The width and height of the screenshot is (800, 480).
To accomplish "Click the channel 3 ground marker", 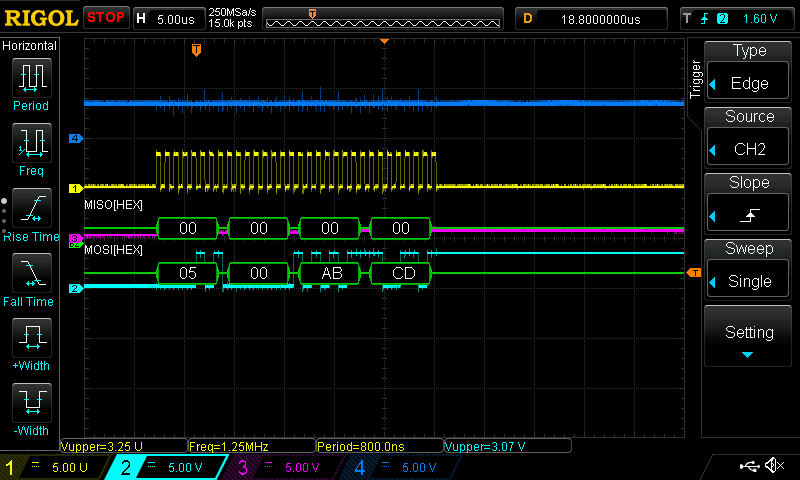I will pos(74,238).
